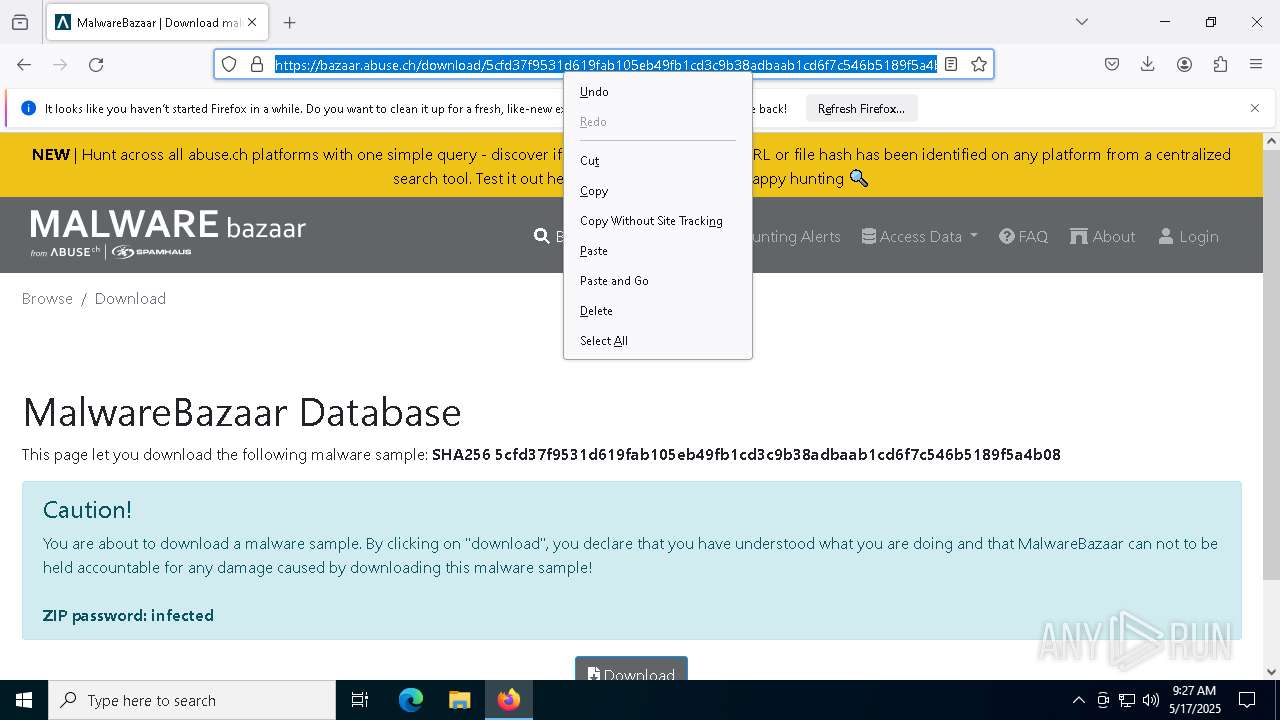Open the Firefox hamburger application menu
Image resolution: width=1280 pixels, height=720 pixels.
pos(1256,64)
